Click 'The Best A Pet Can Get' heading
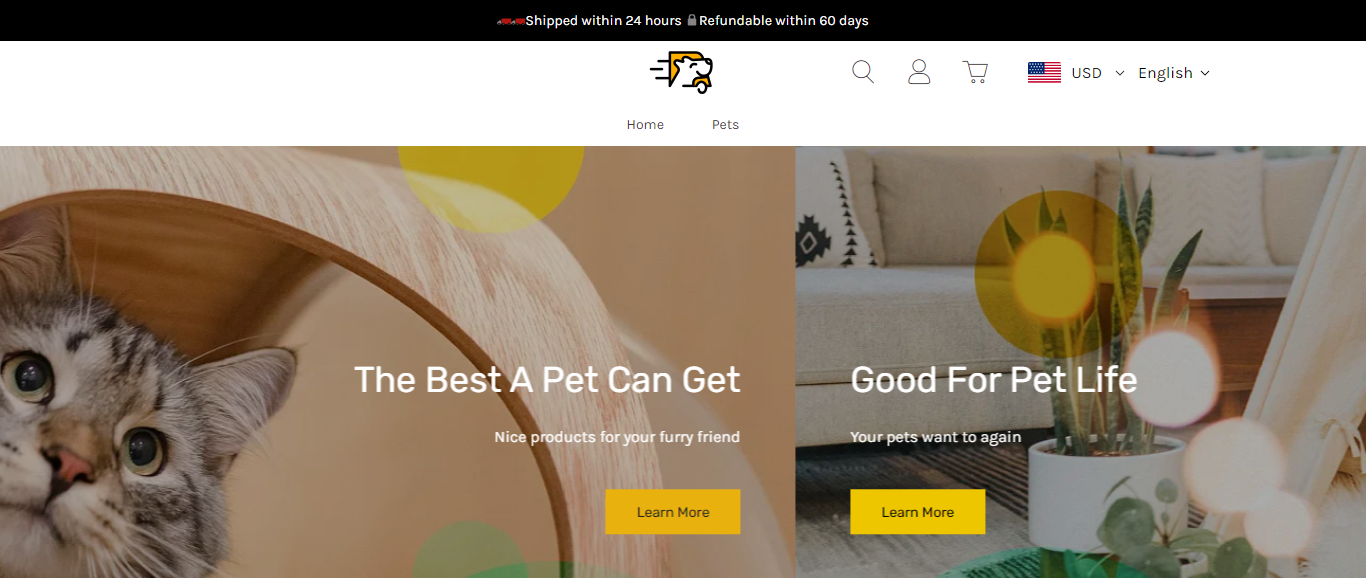Viewport: 1366px width, 578px height. tap(547, 380)
